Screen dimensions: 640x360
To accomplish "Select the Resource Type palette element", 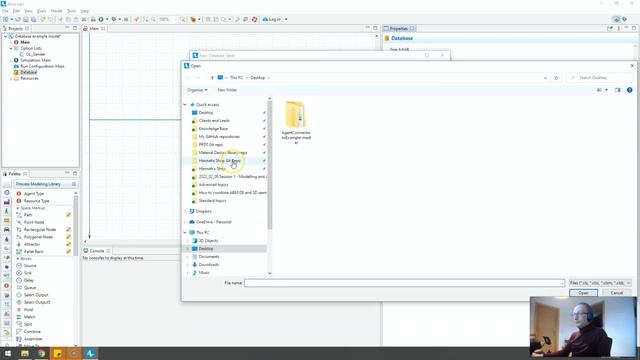I will [x=36, y=201].
